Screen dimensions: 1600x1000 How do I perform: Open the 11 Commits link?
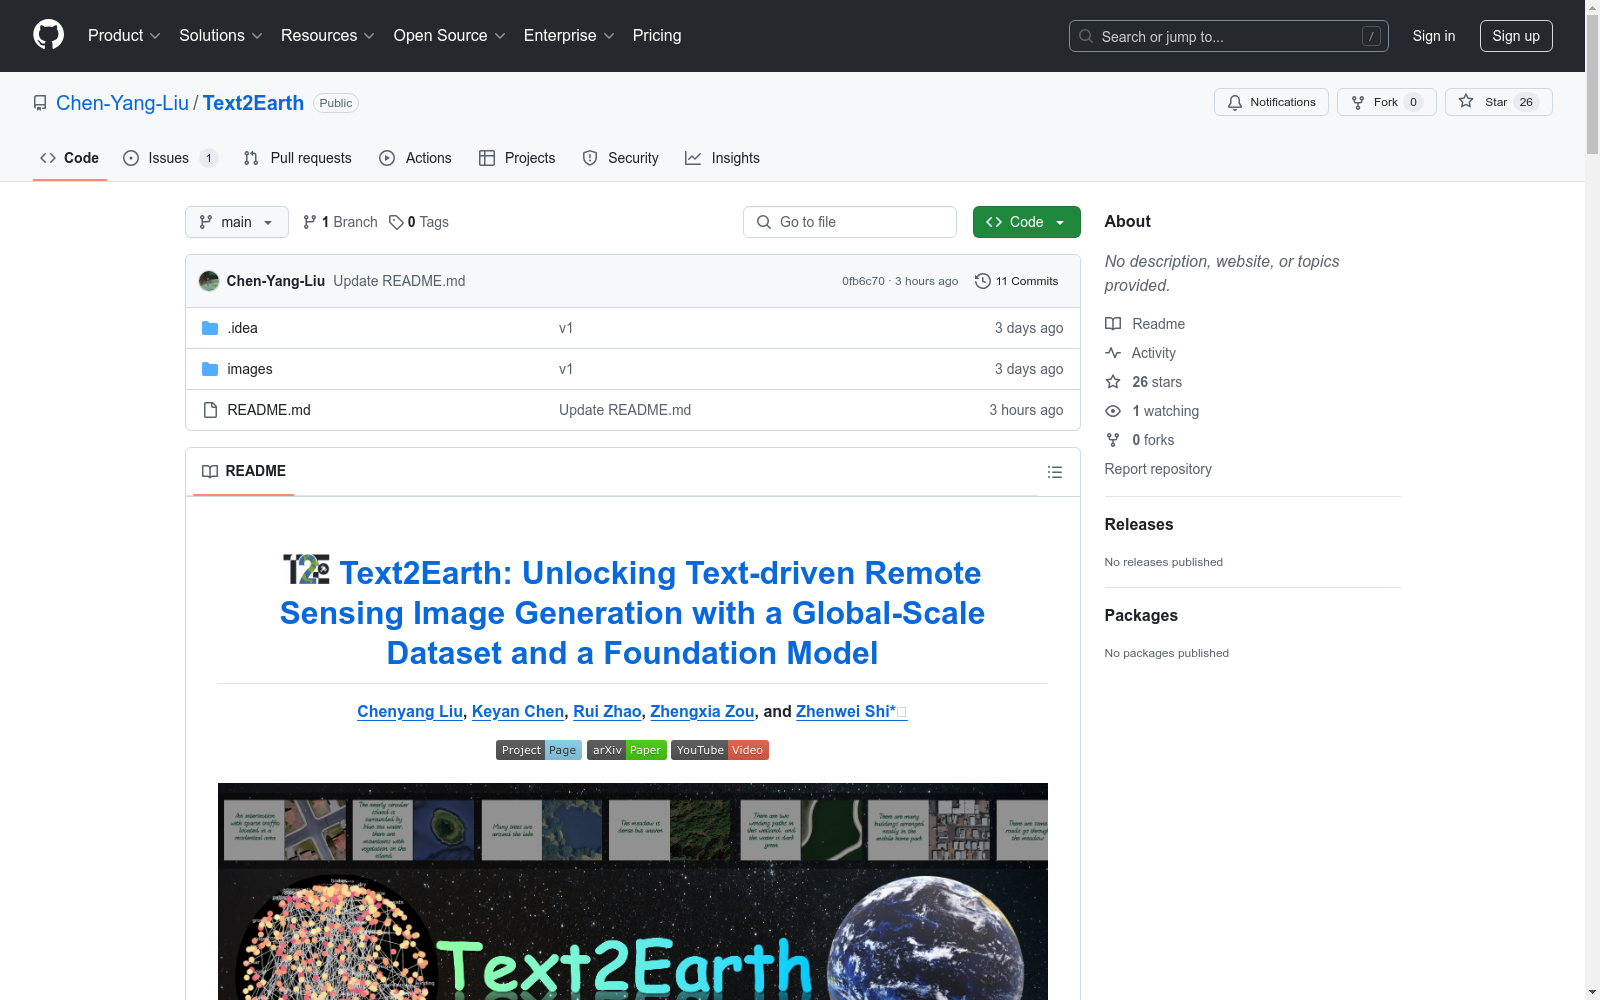[x=1017, y=281]
